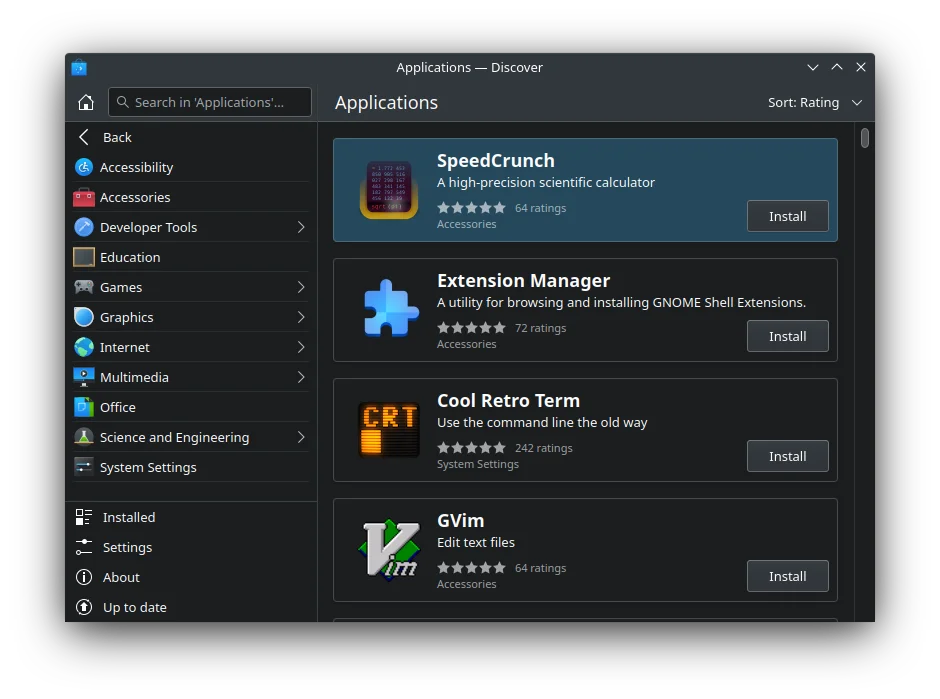Click the Discover app icon in title bar

tap(80, 67)
